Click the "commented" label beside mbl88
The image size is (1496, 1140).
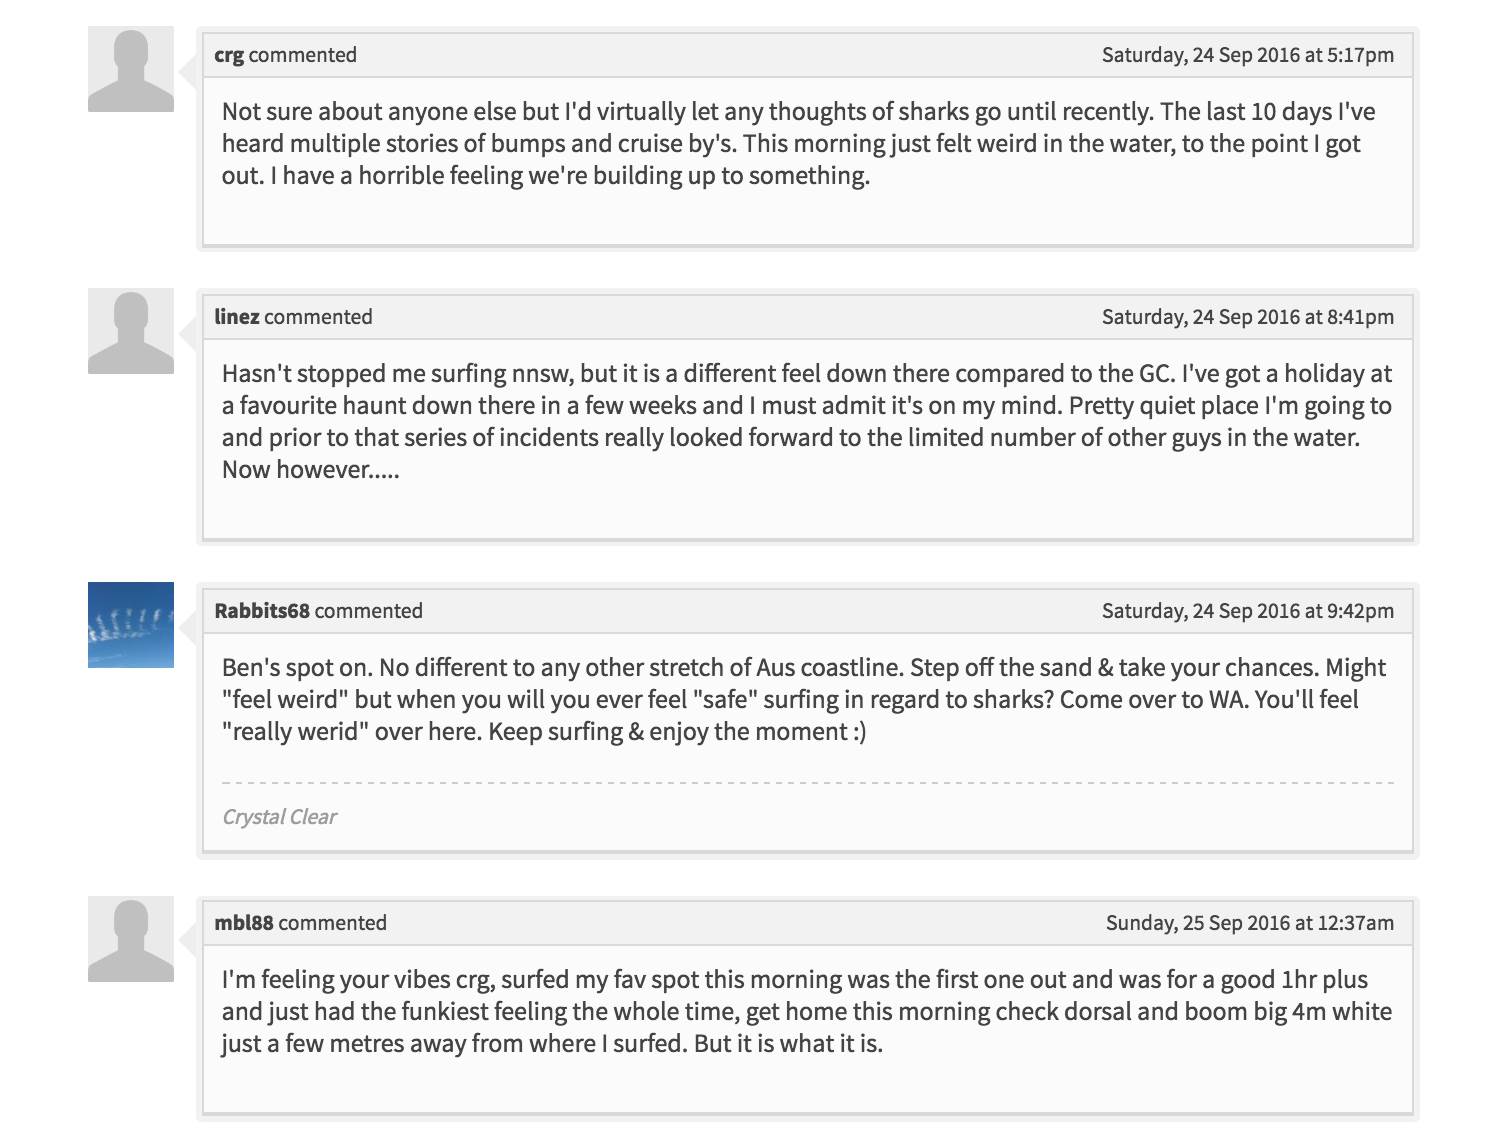(332, 923)
